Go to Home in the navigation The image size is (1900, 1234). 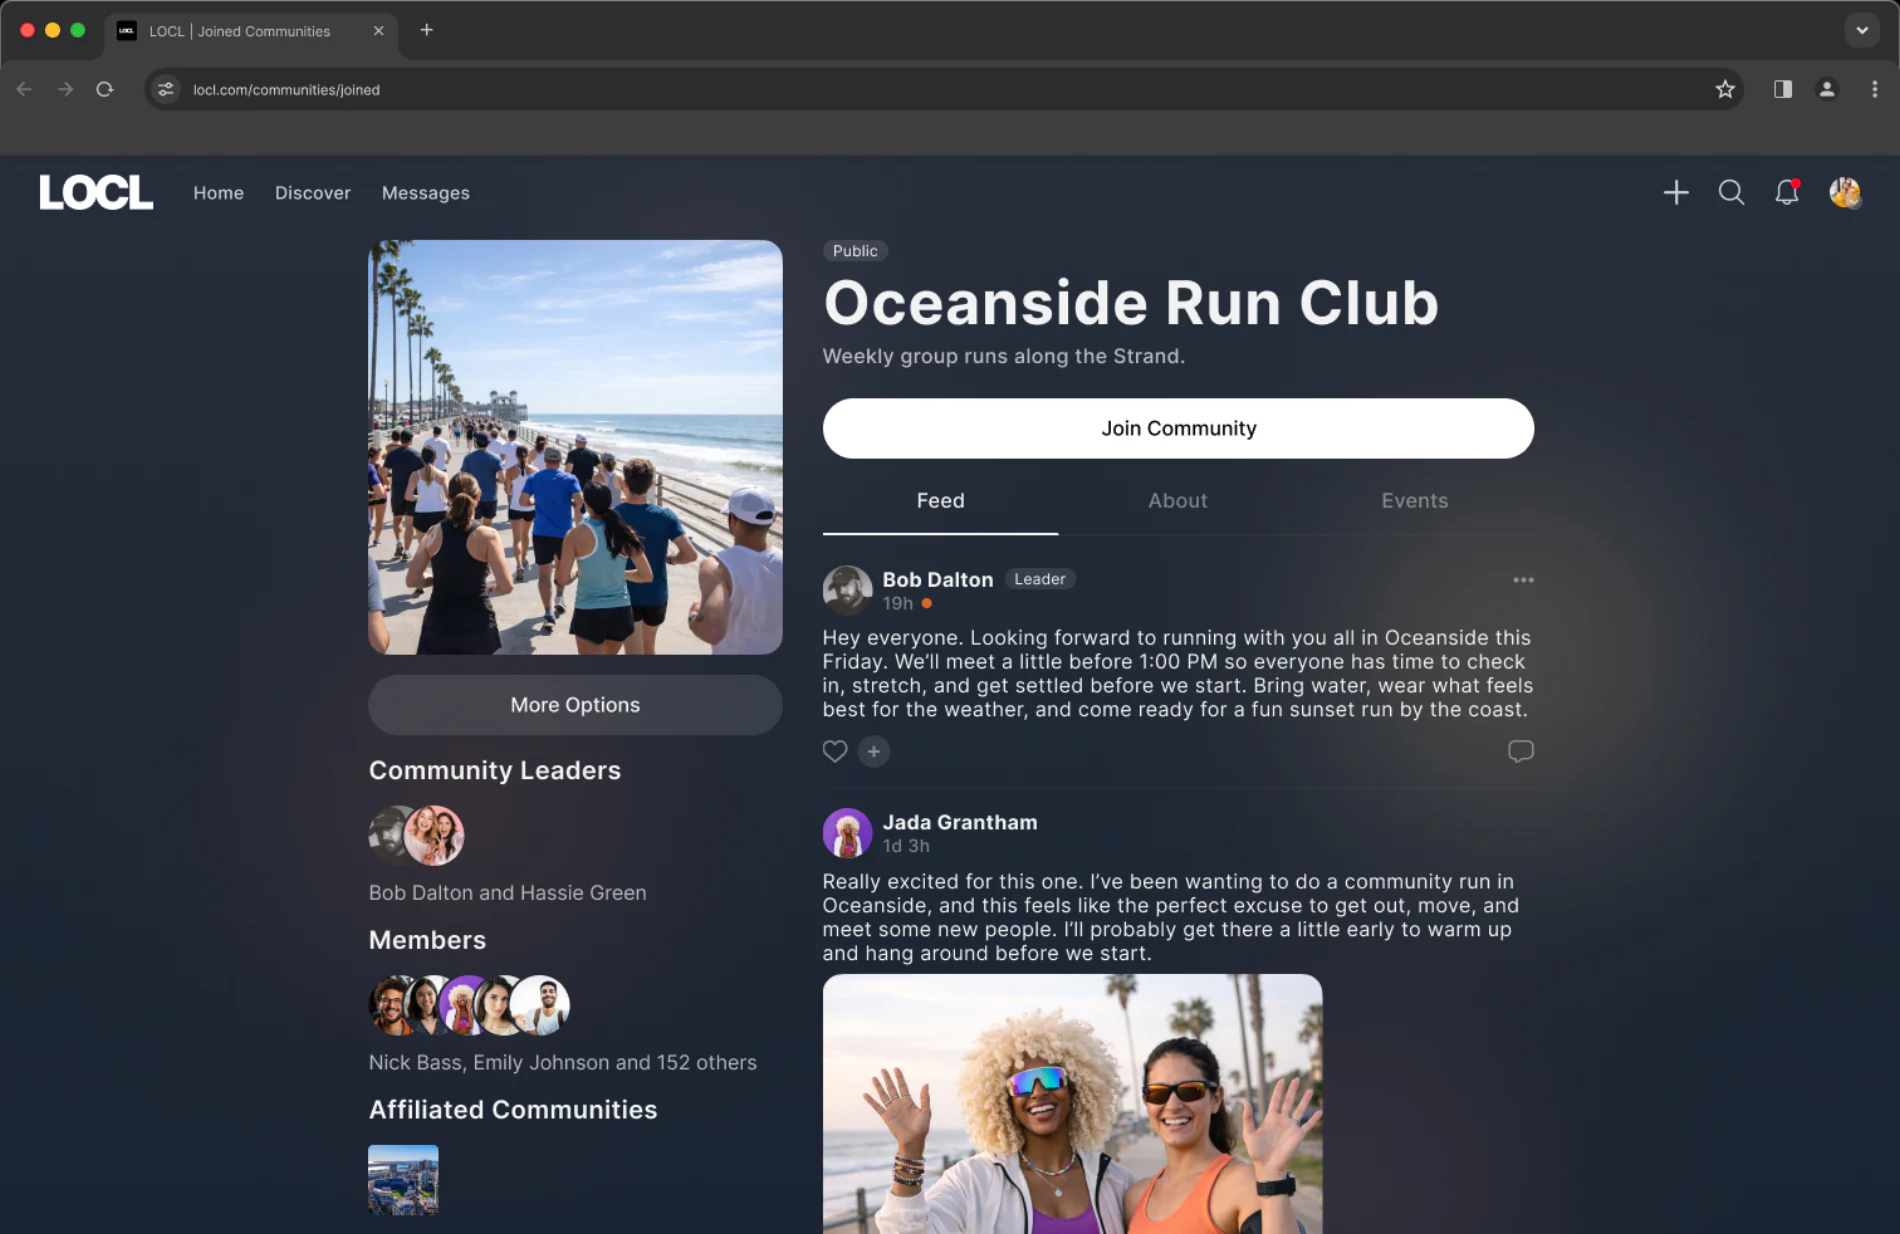[x=218, y=193]
